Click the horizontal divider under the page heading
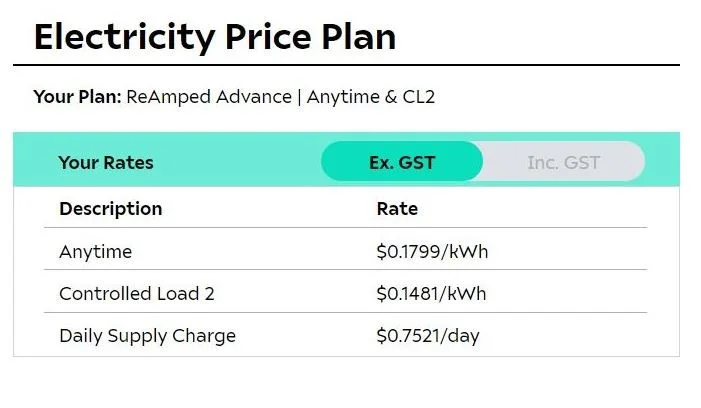The image size is (701, 408). 346,66
